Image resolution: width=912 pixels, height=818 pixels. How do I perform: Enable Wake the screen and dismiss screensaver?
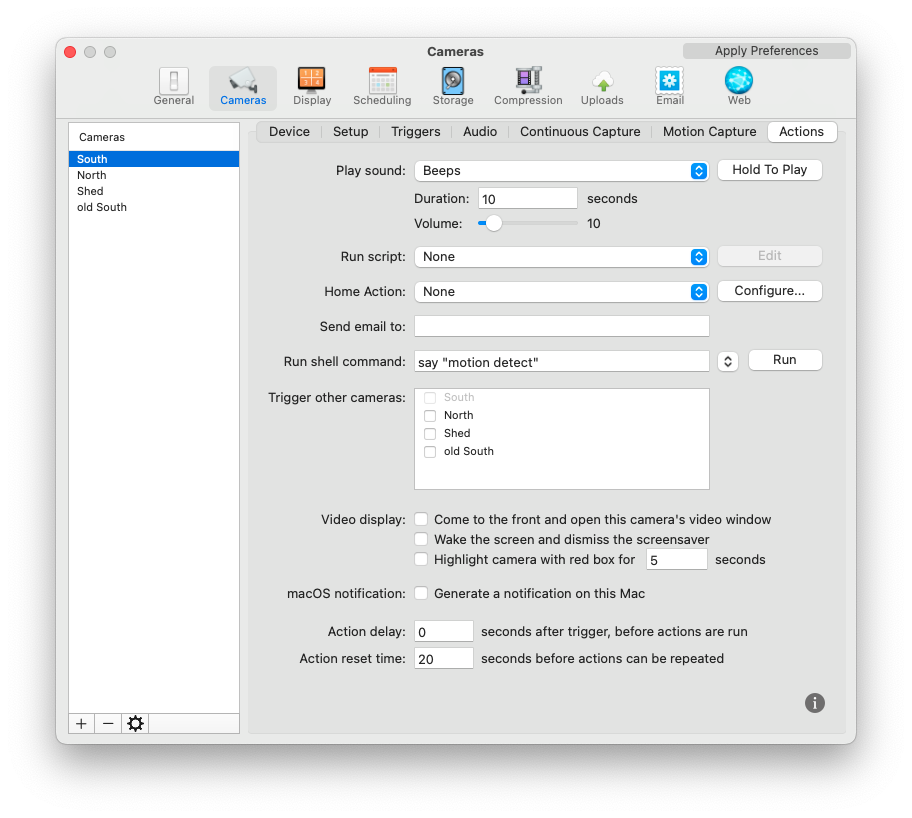[421, 539]
